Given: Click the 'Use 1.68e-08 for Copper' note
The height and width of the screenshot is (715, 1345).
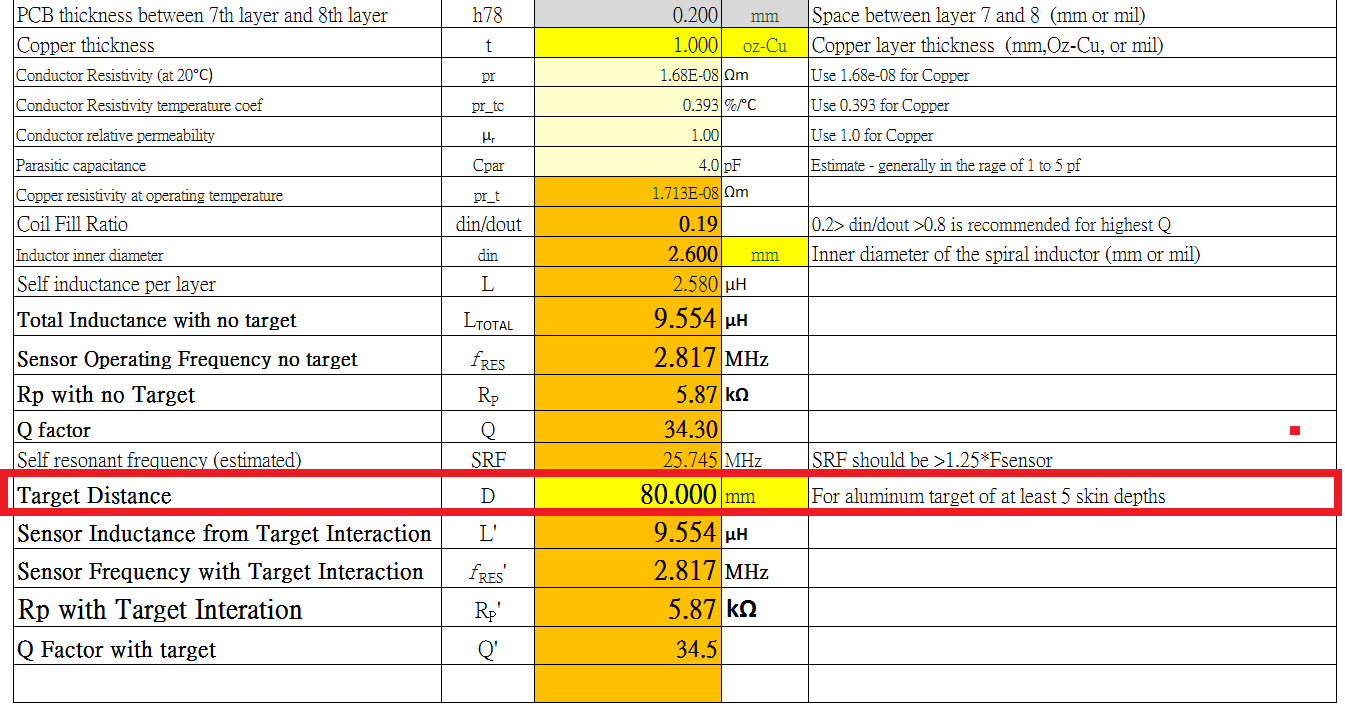Looking at the screenshot, I should tap(890, 75).
